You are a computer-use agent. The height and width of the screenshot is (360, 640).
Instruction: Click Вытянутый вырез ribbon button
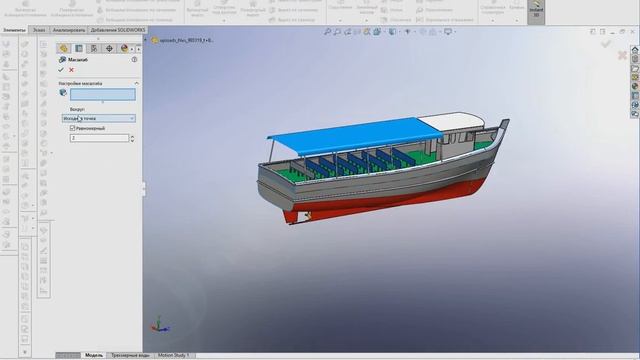tap(197, 9)
